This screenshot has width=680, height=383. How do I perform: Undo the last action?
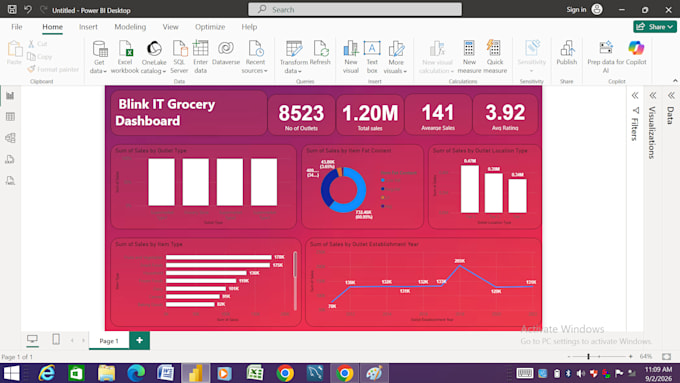pyautogui.click(x=28, y=9)
